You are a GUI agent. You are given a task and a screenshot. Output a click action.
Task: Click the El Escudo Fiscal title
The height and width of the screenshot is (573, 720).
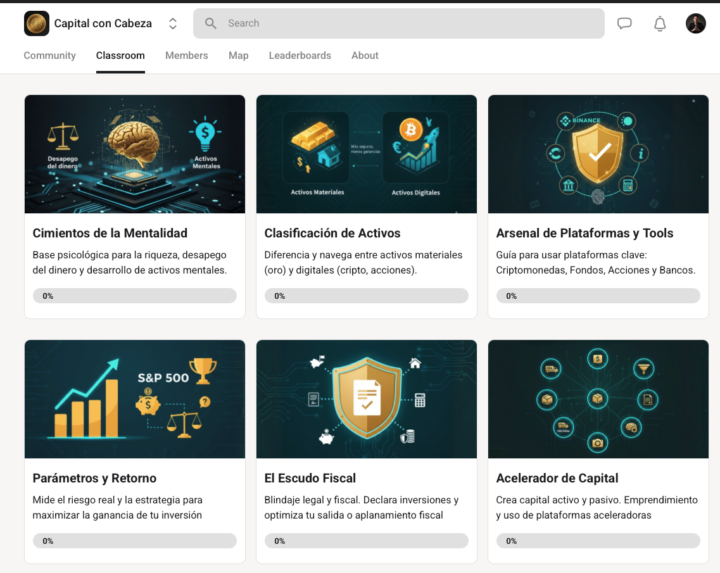coord(310,478)
